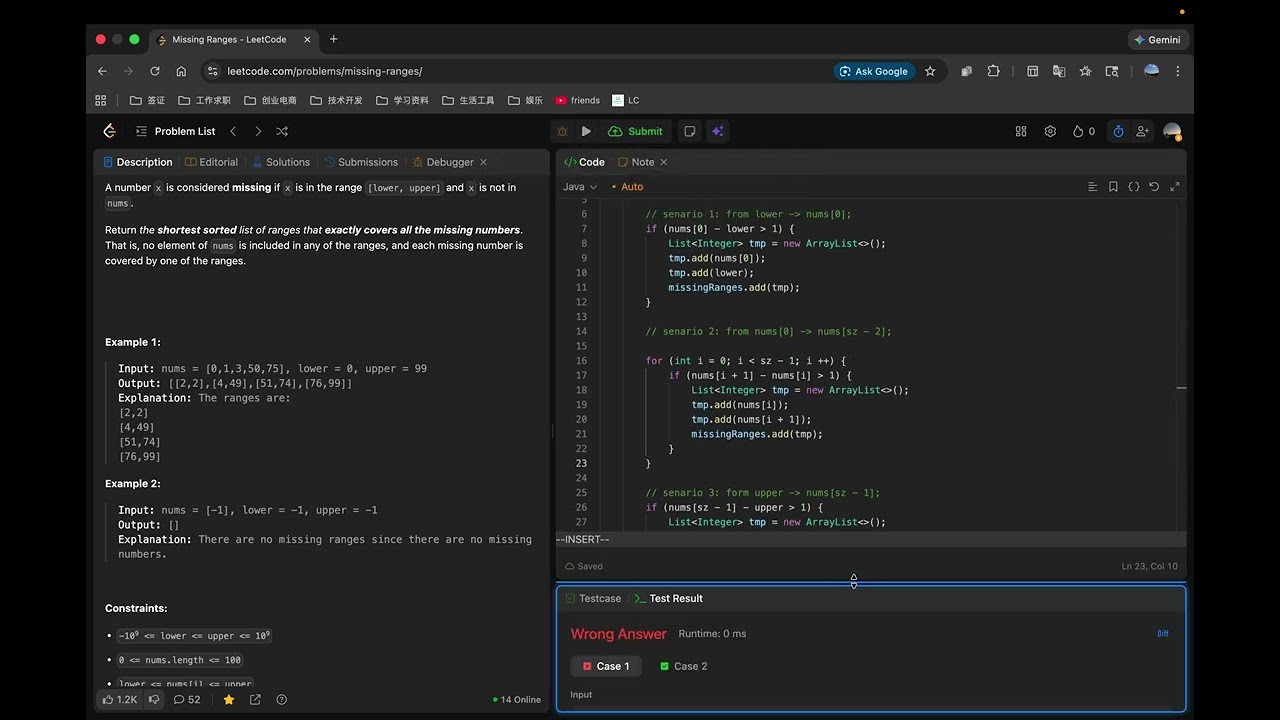Viewport: 1280px width, 720px height.
Task: Open the AI sparkle assistant icon
Action: pyautogui.click(x=717, y=131)
